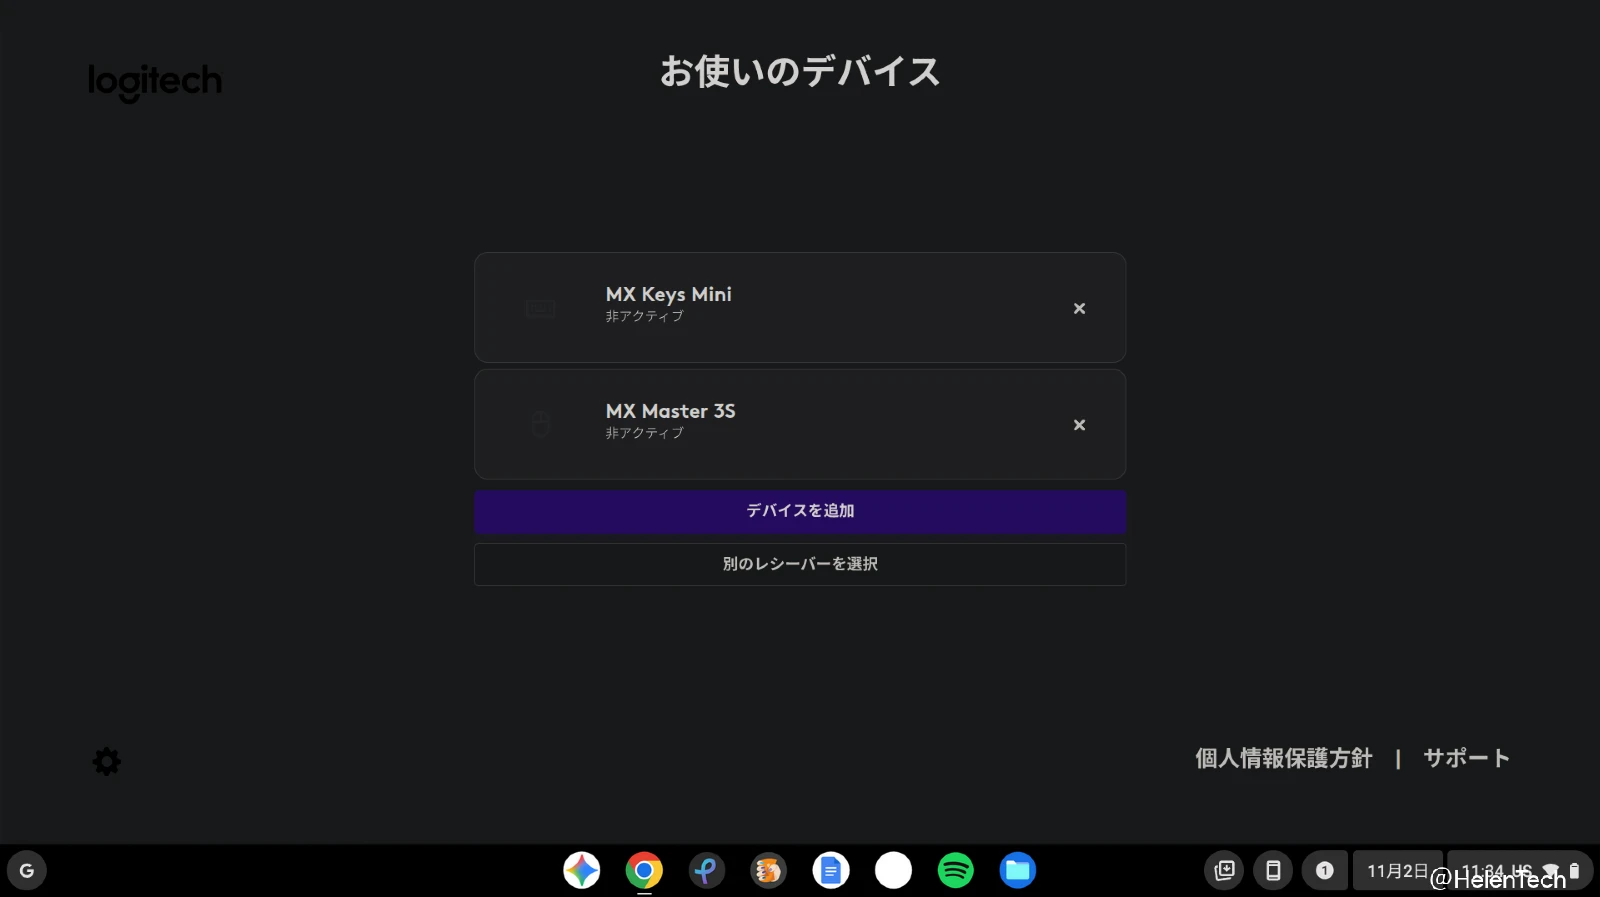Open the 個人情報保護方針 link

point(1284,758)
